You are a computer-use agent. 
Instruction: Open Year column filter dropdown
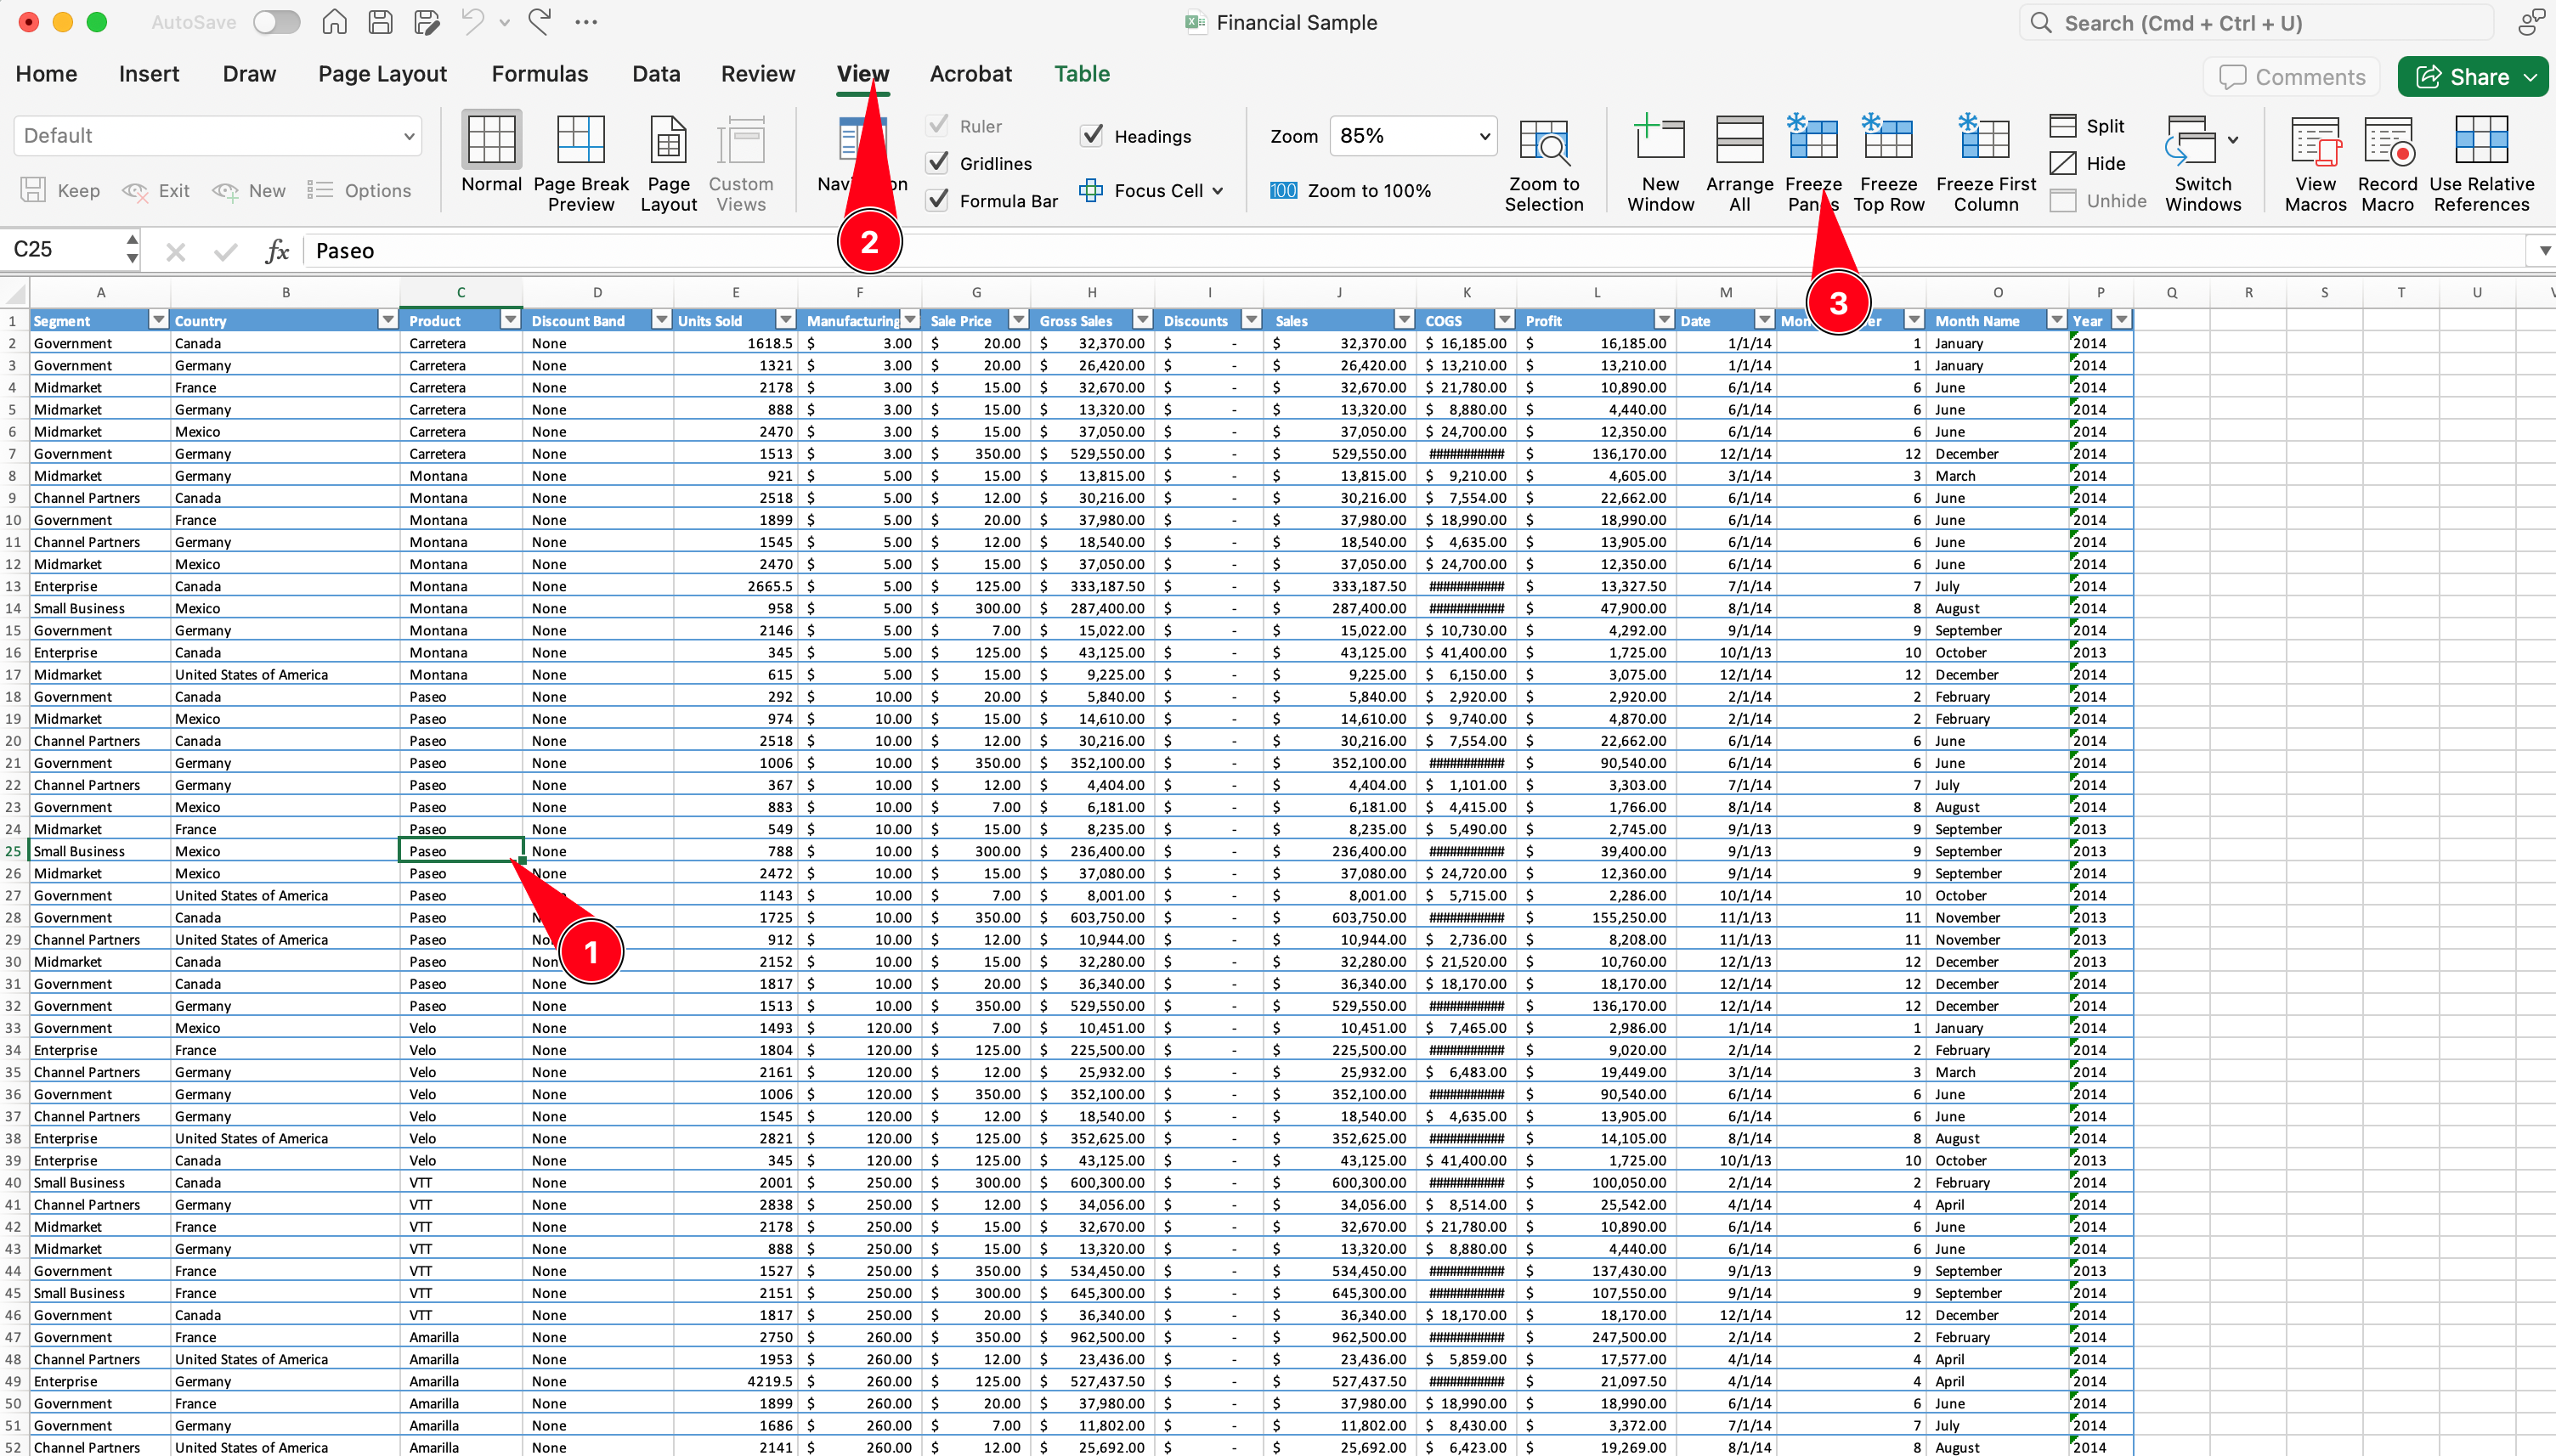[2121, 320]
